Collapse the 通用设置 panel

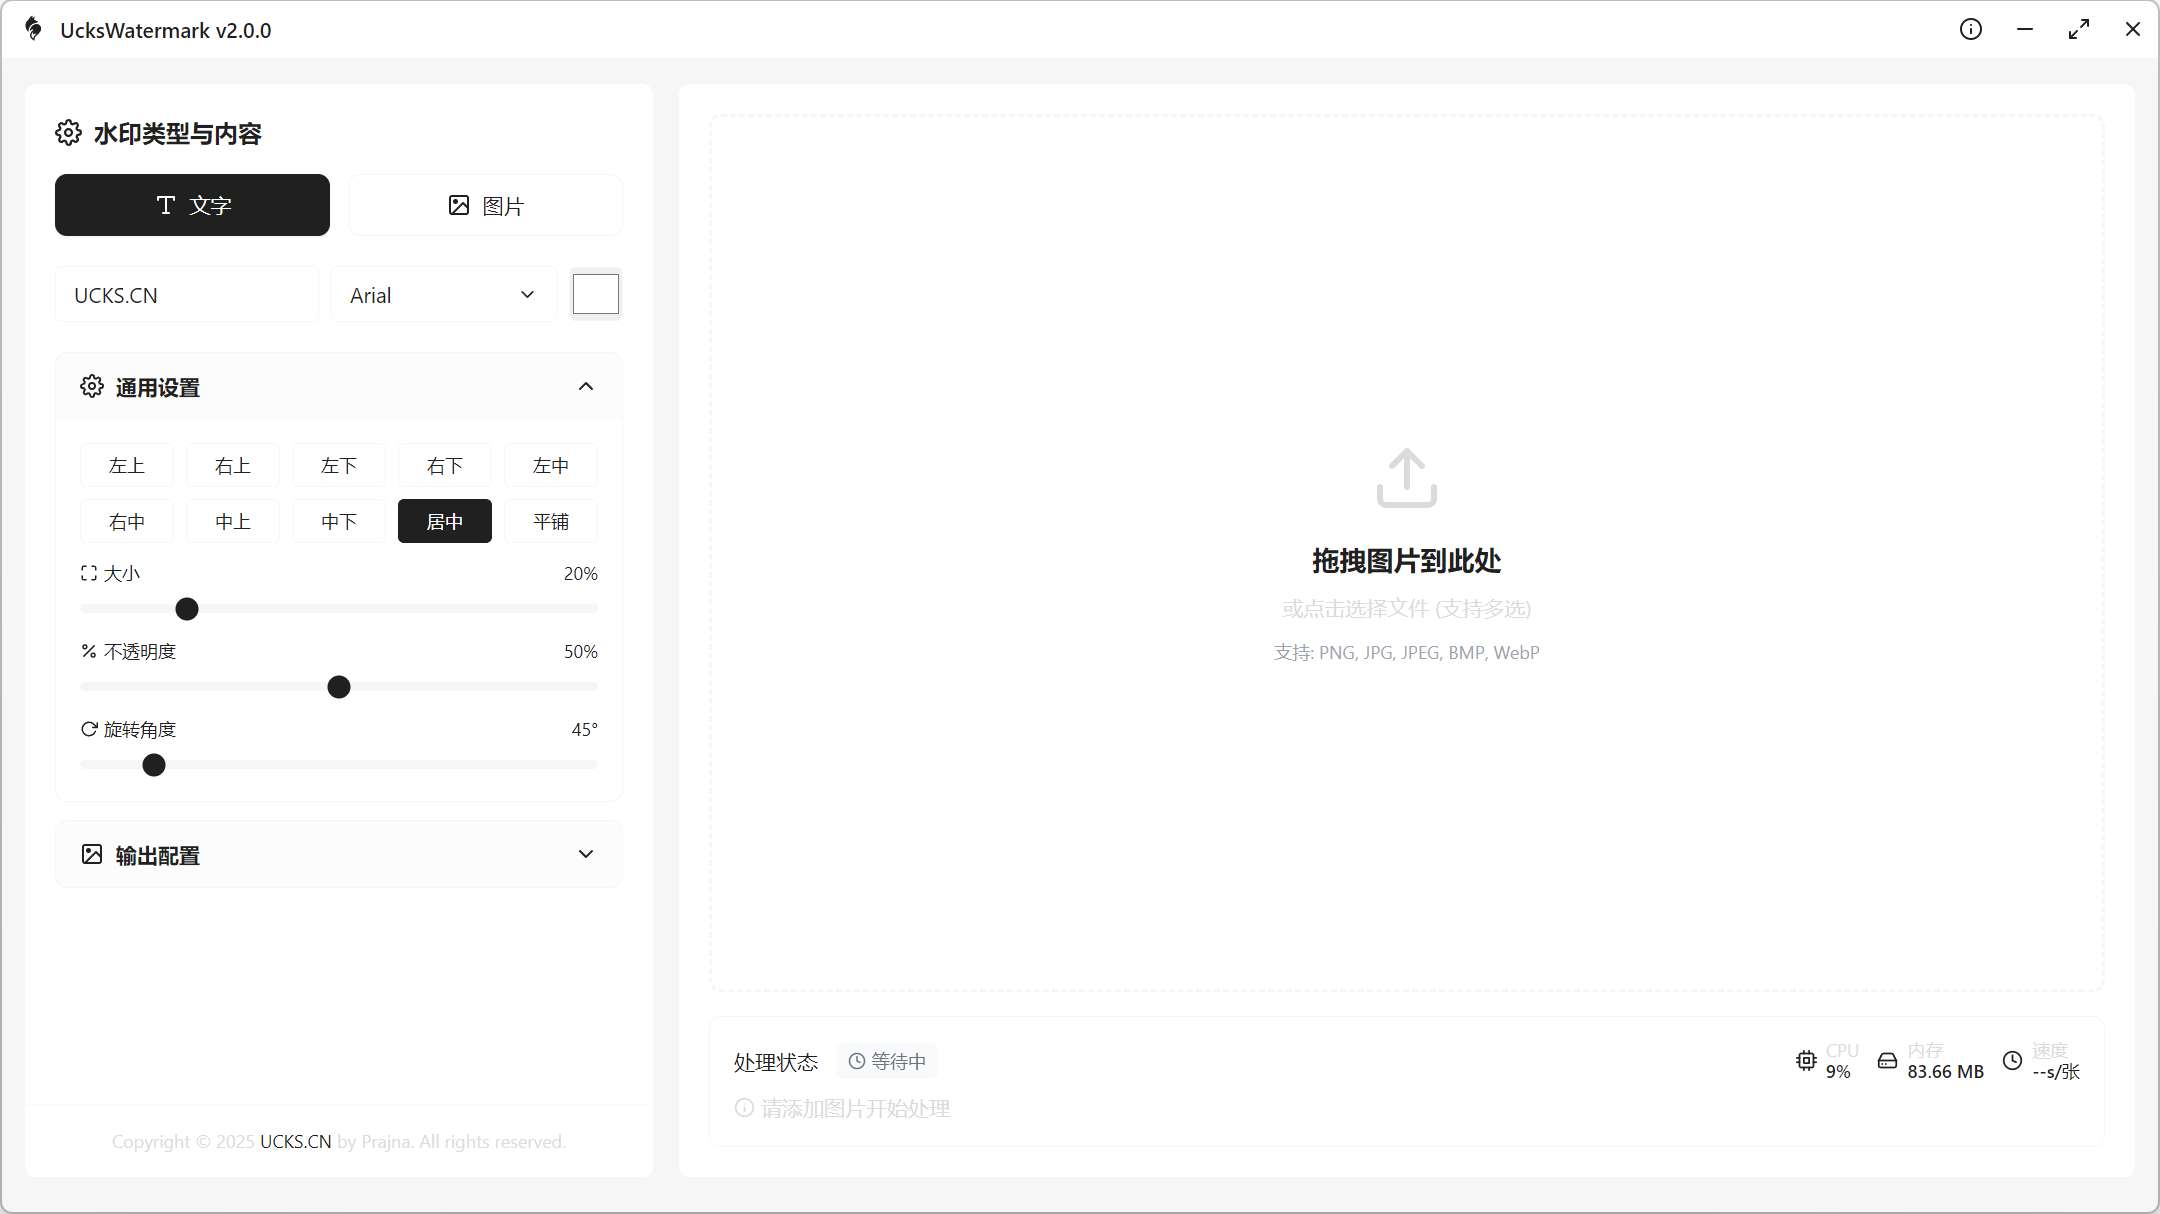pyautogui.click(x=585, y=387)
